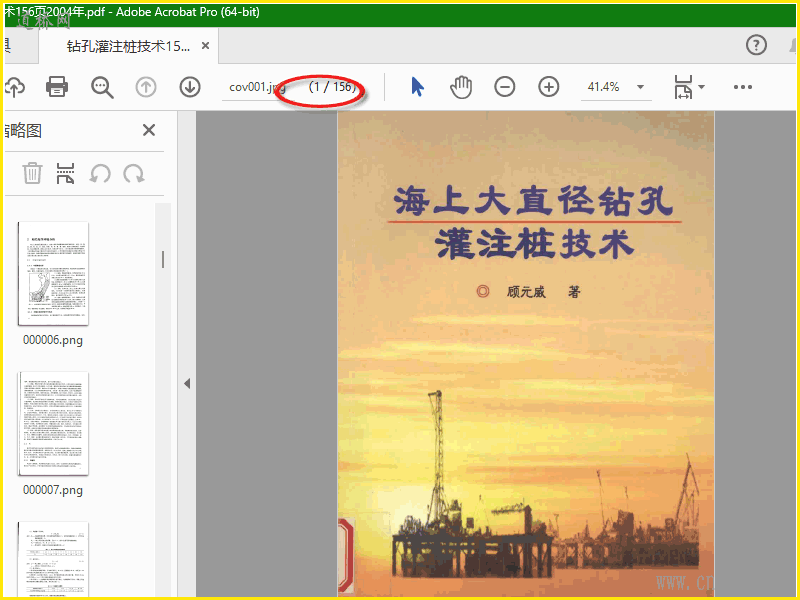The image size is (800, 600).
Task: Go to previous page arrow
Action: [146, 87]
